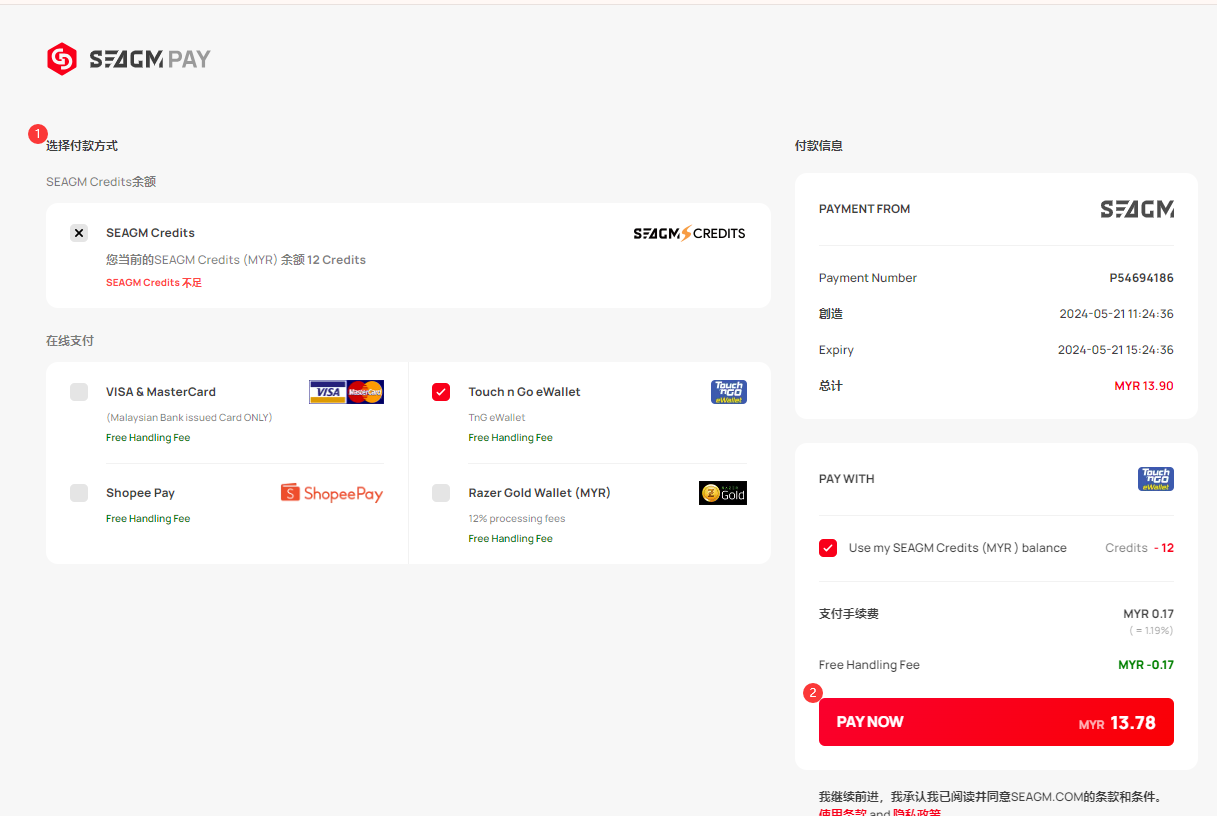Click the 付款信息 heading
Viewport: 1217px width, 816px height.
pos(819,146)
